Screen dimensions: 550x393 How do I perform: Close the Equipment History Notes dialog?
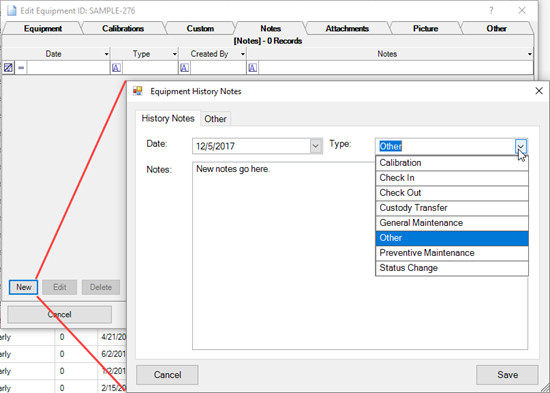[539, 91]
